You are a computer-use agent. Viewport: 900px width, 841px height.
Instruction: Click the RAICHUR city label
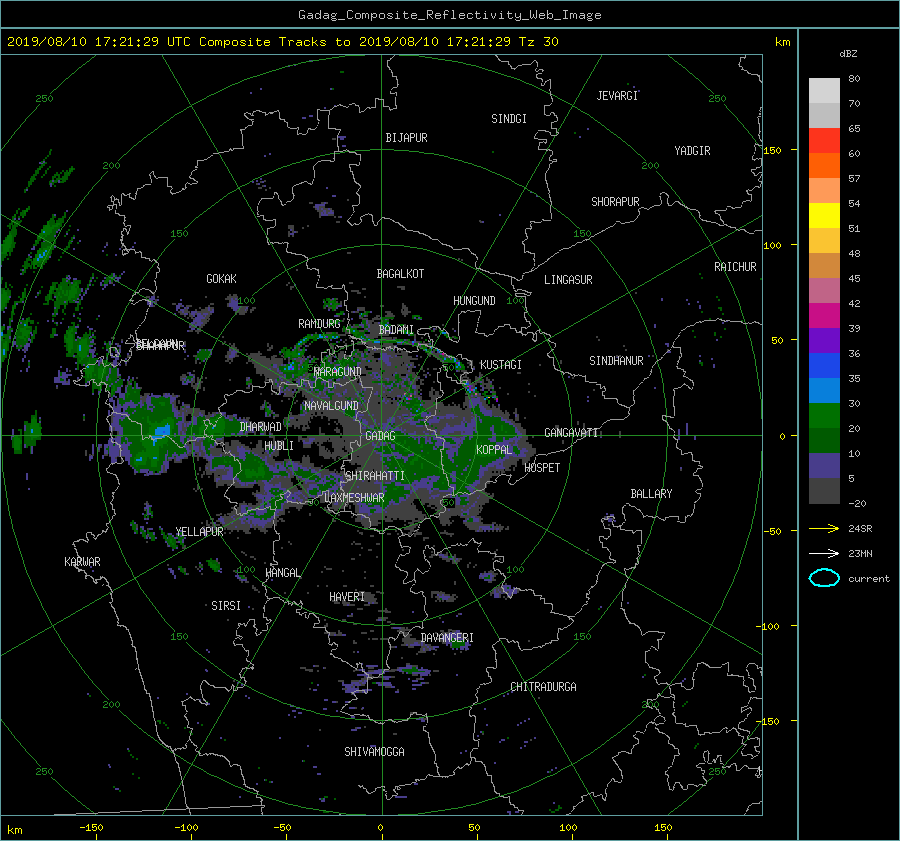735,267
